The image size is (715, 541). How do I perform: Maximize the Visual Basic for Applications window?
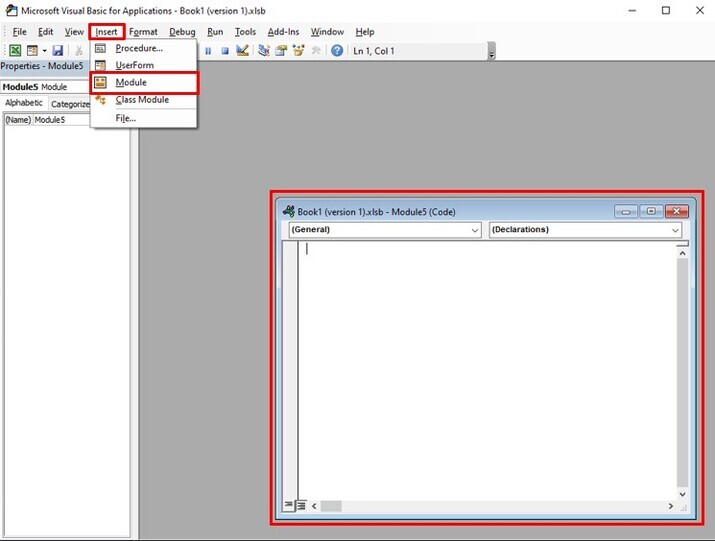pos(666,10)
